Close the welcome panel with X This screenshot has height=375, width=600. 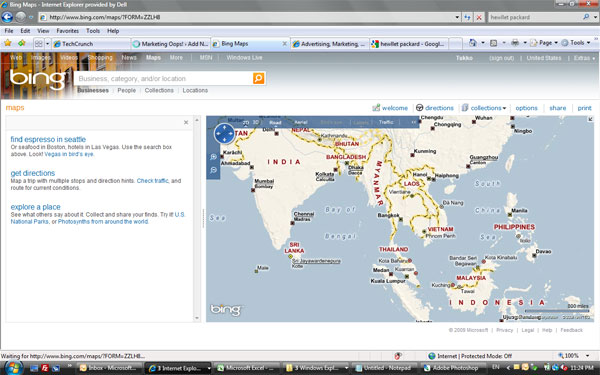tap(186, 122)
